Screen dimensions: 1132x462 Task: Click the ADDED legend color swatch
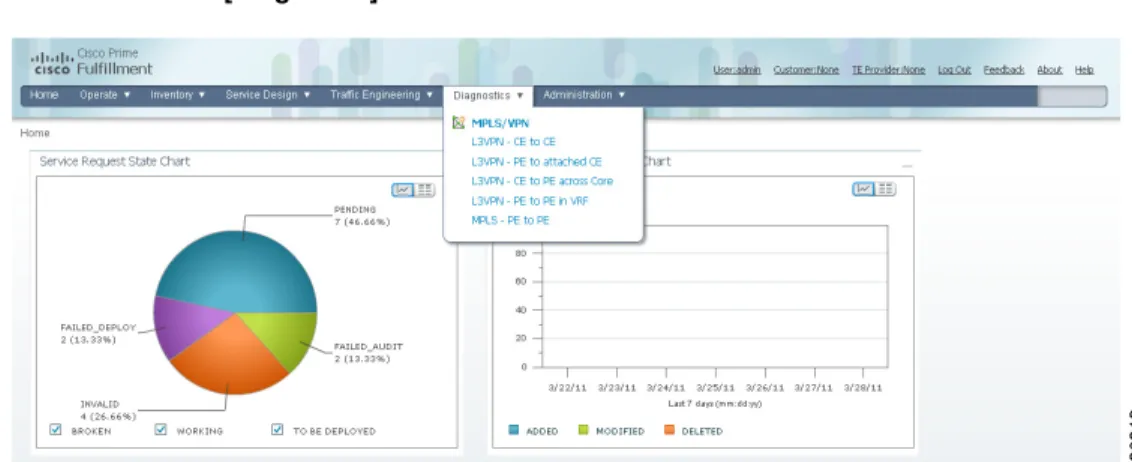pyautogui.click(x=514, y=430)
